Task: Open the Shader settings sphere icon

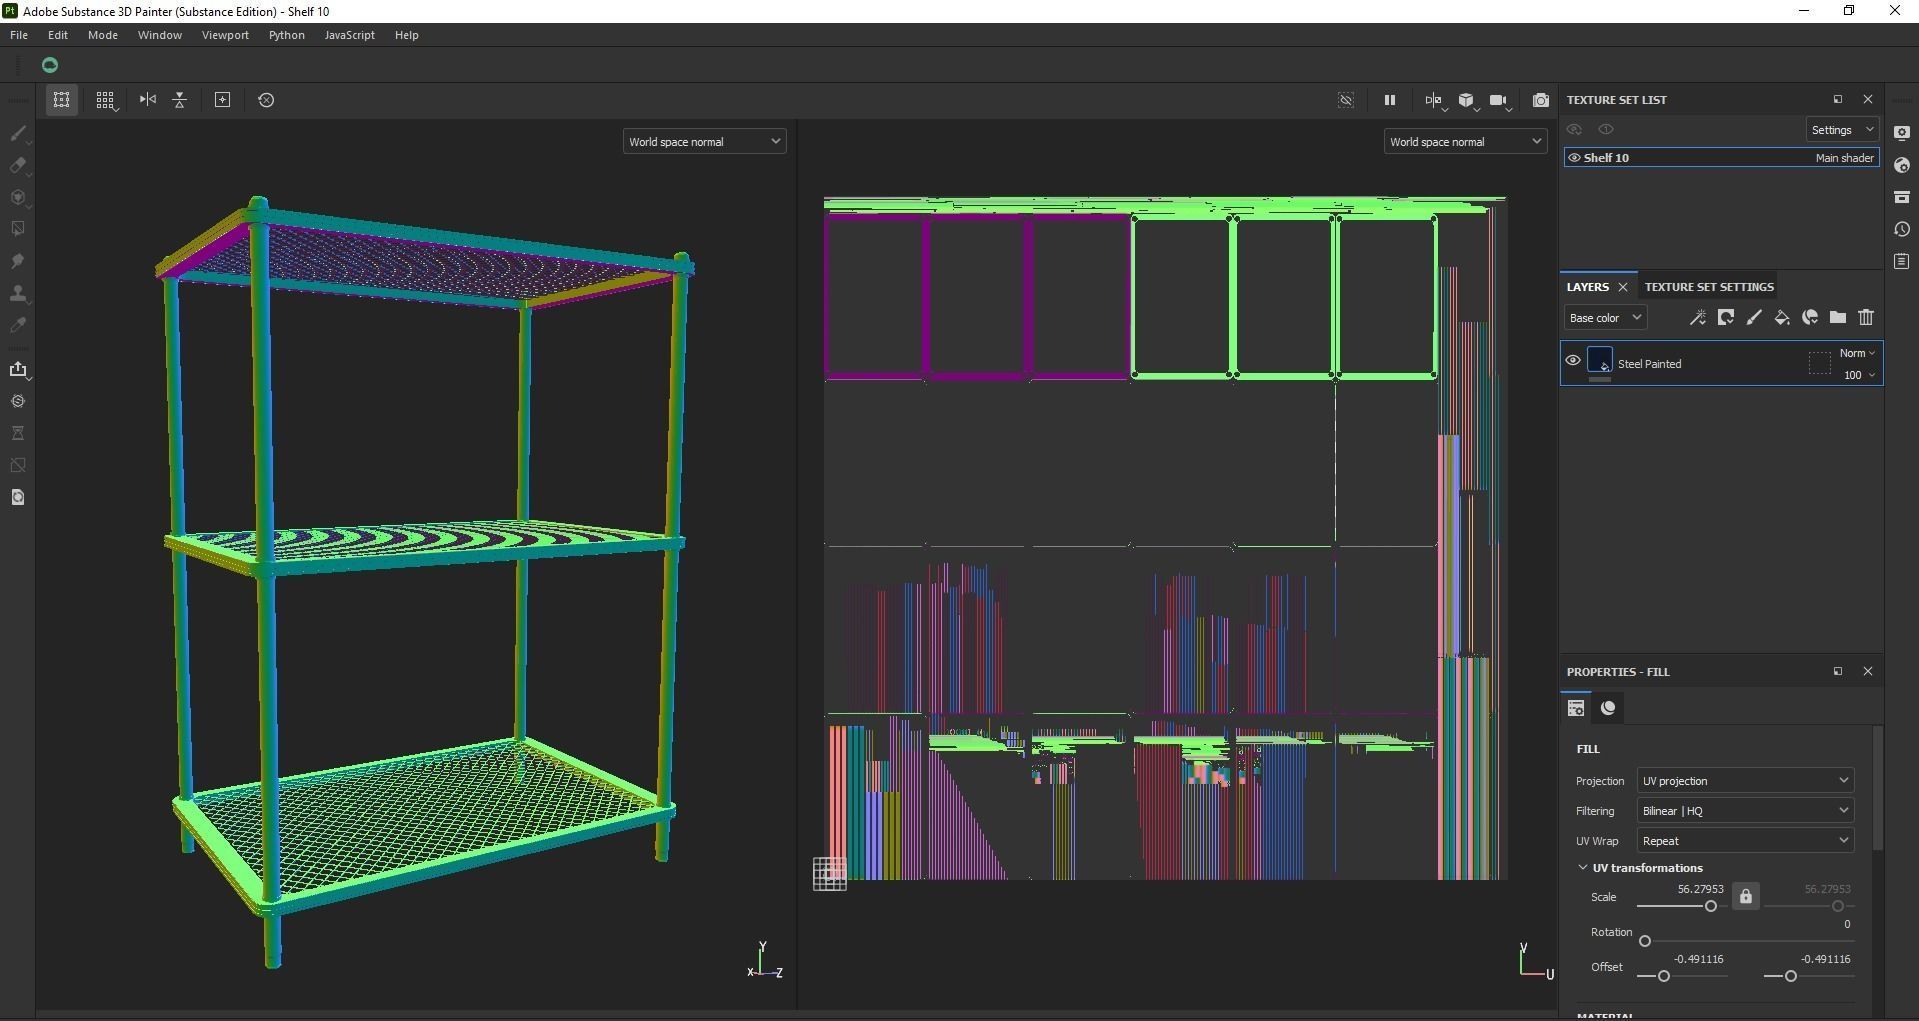Action: pyautogui.click(x=1902, y=165)
